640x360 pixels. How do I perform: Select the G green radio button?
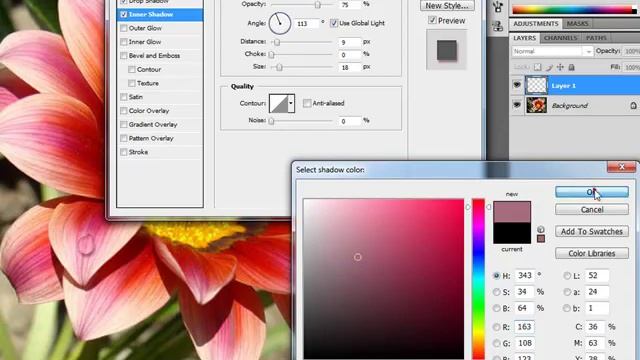coord(496,343)
